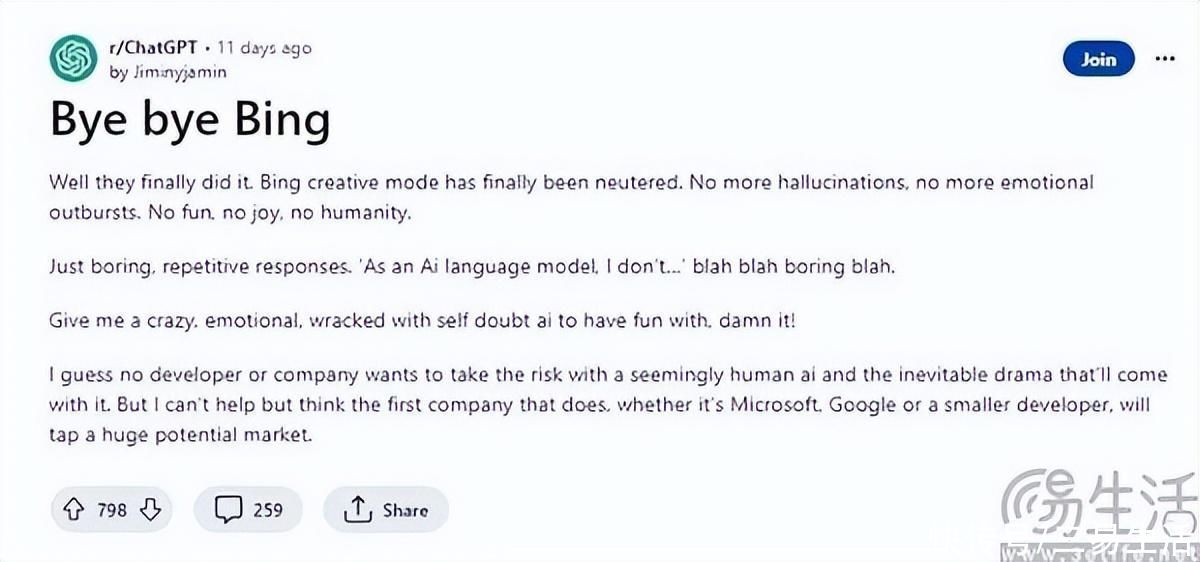Image resolution: width=1200 pixels, height=562 pixels.
Task: Click the 259 comments count
Action: (x=268, y=510)
